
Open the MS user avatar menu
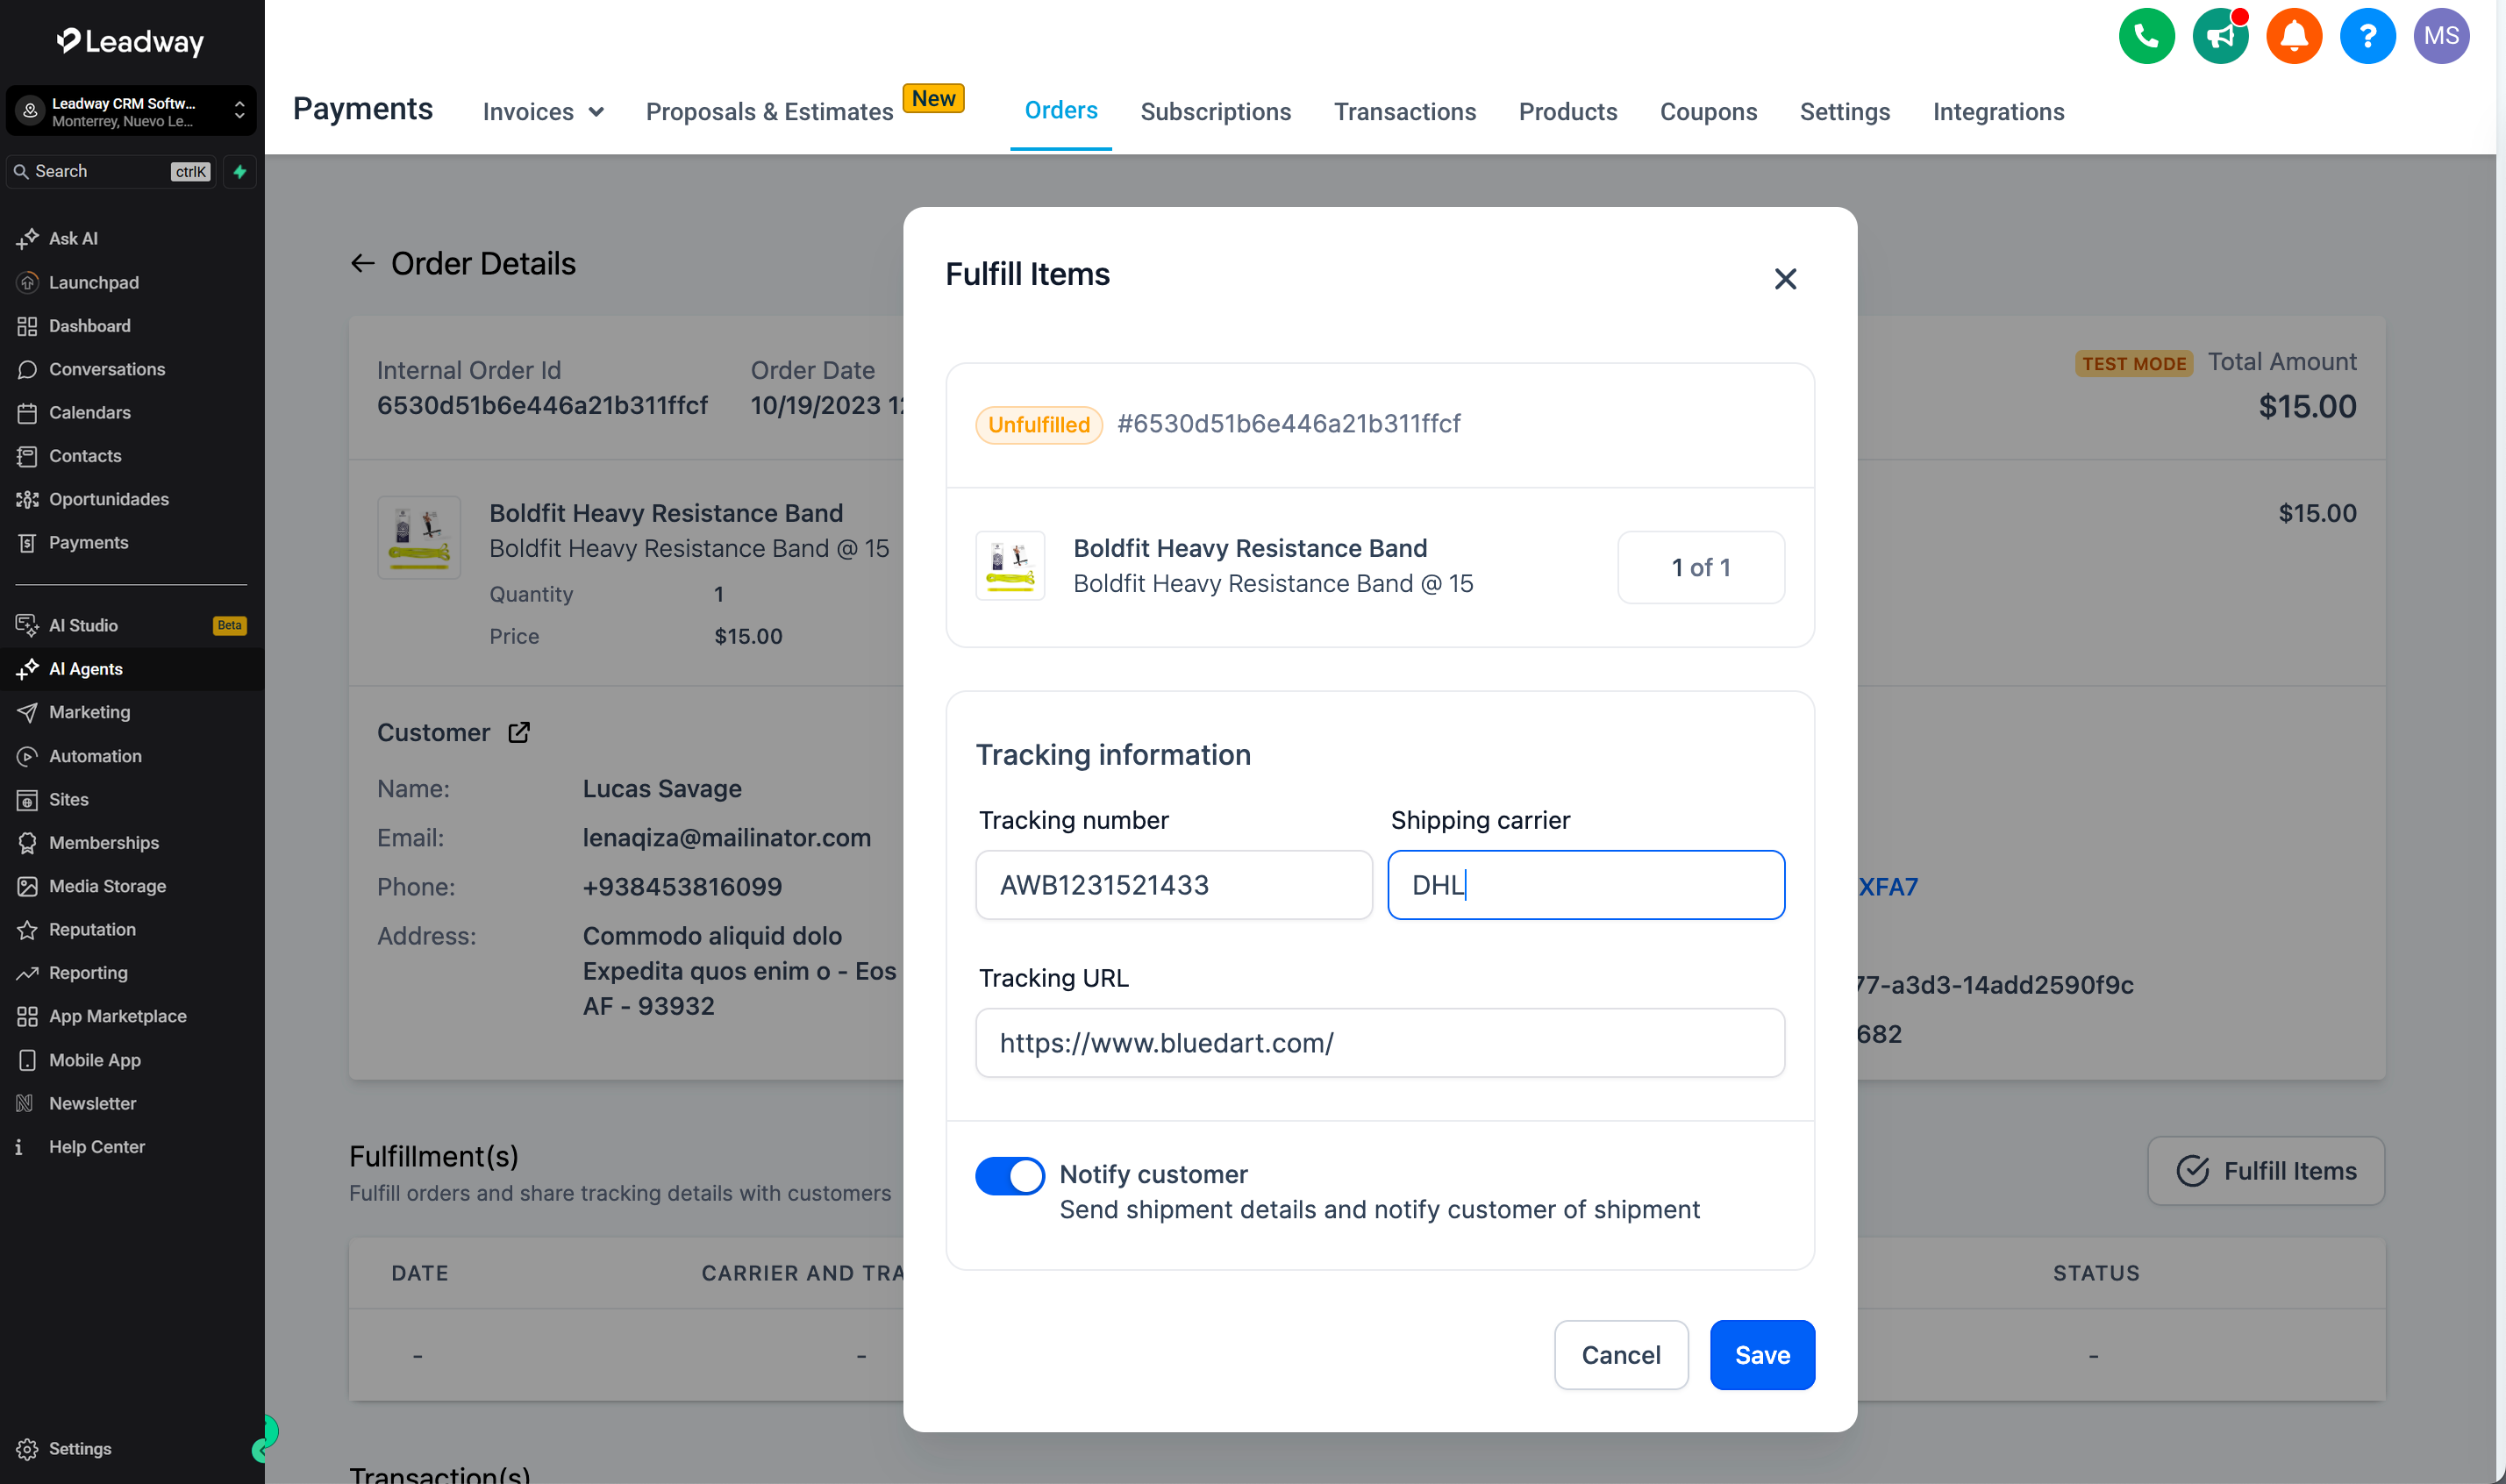[x=2441, y=36]
